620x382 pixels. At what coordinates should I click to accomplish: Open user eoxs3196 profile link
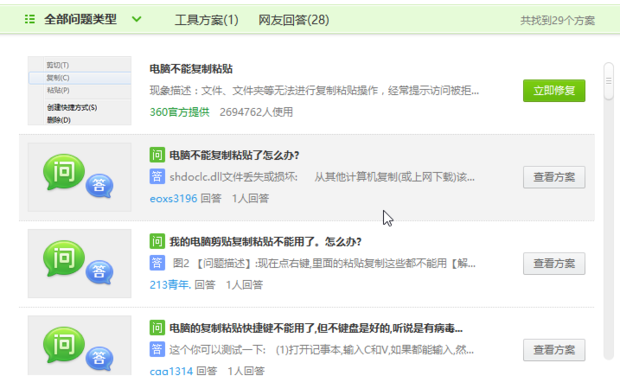(x=173, y=199)
